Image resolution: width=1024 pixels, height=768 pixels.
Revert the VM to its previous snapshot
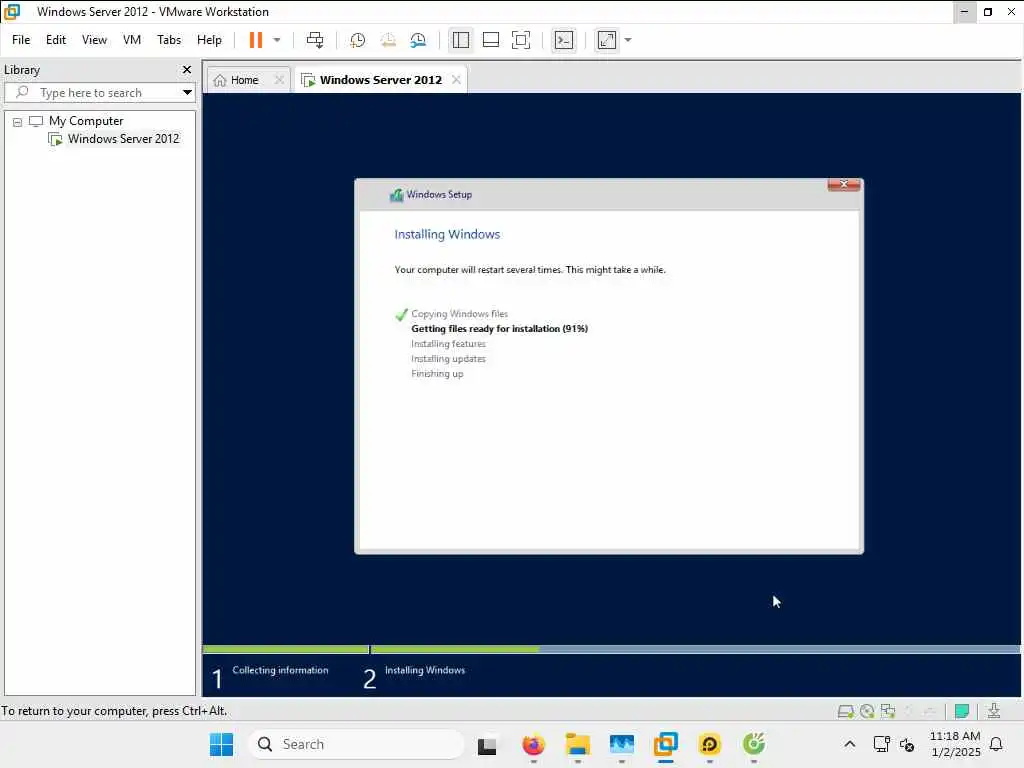388,40
